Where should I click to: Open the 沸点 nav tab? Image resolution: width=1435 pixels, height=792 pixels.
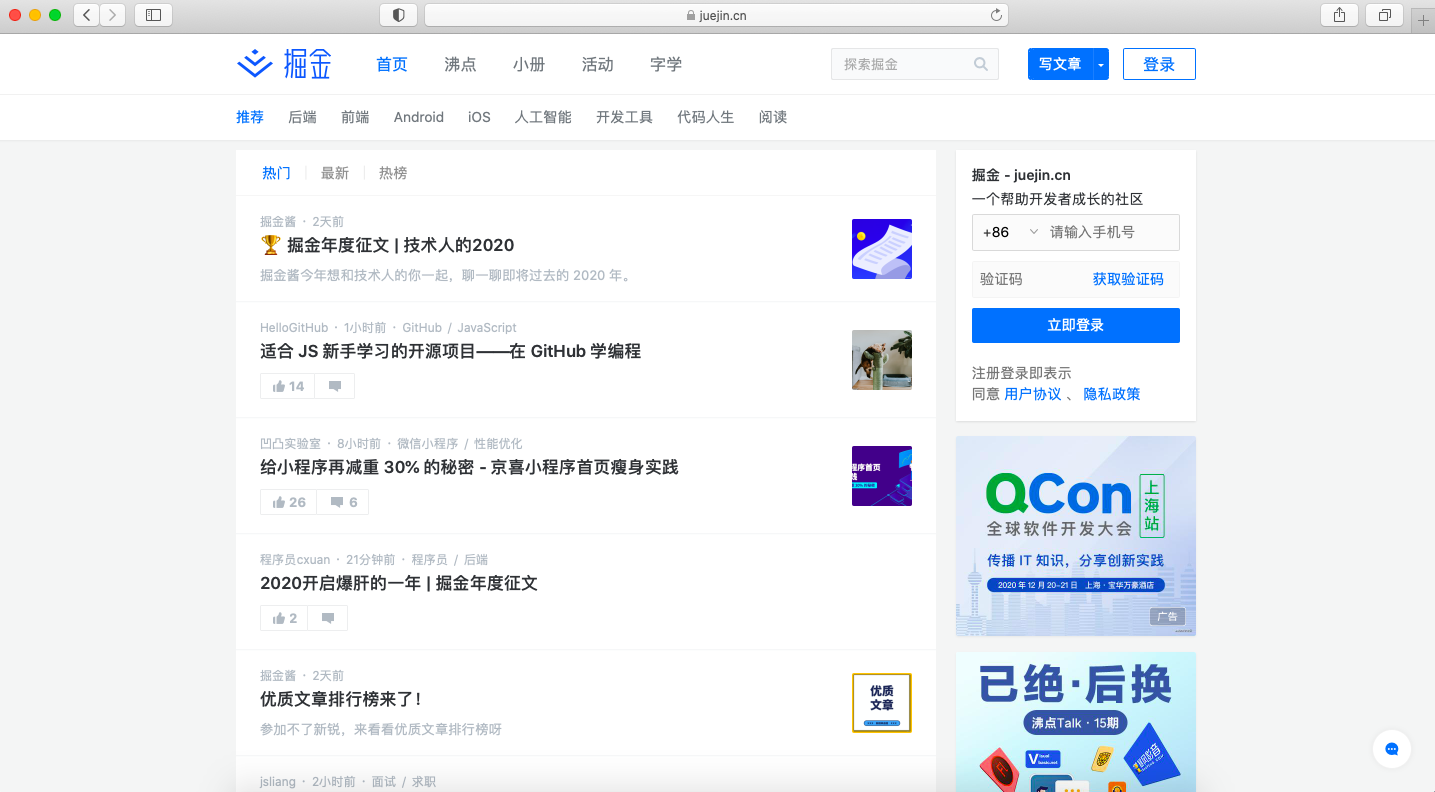tap(460, 64)
